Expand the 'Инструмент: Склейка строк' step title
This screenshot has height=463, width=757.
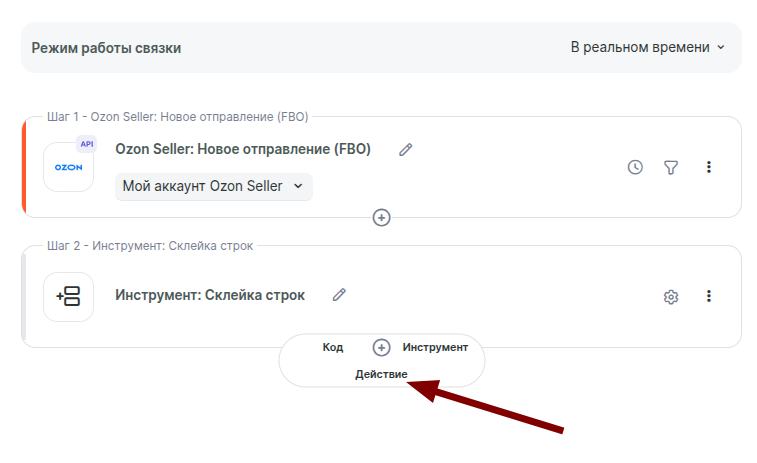[210, 295]
